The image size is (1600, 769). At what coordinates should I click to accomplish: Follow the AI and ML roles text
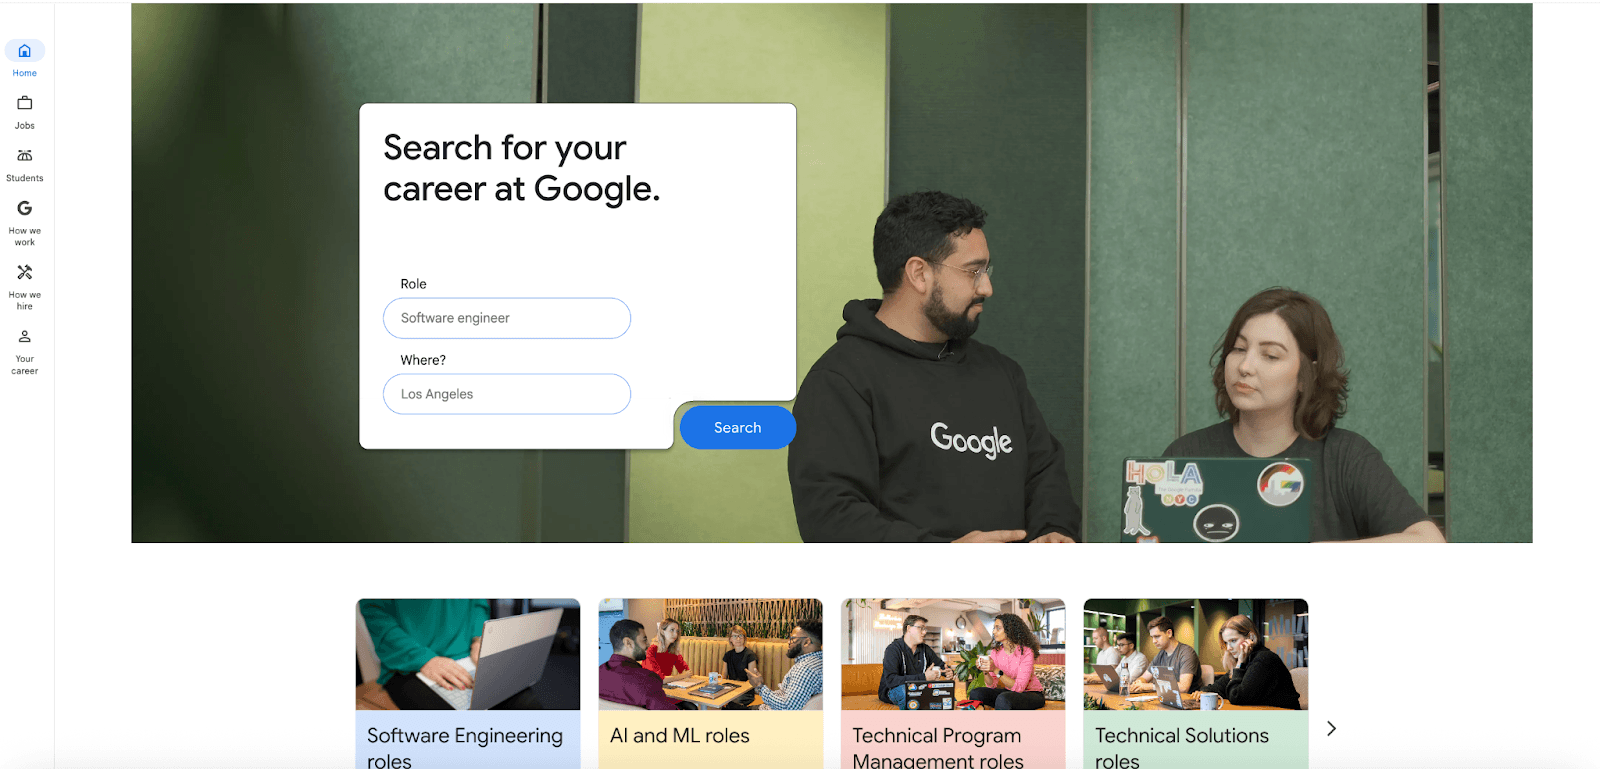680,736
